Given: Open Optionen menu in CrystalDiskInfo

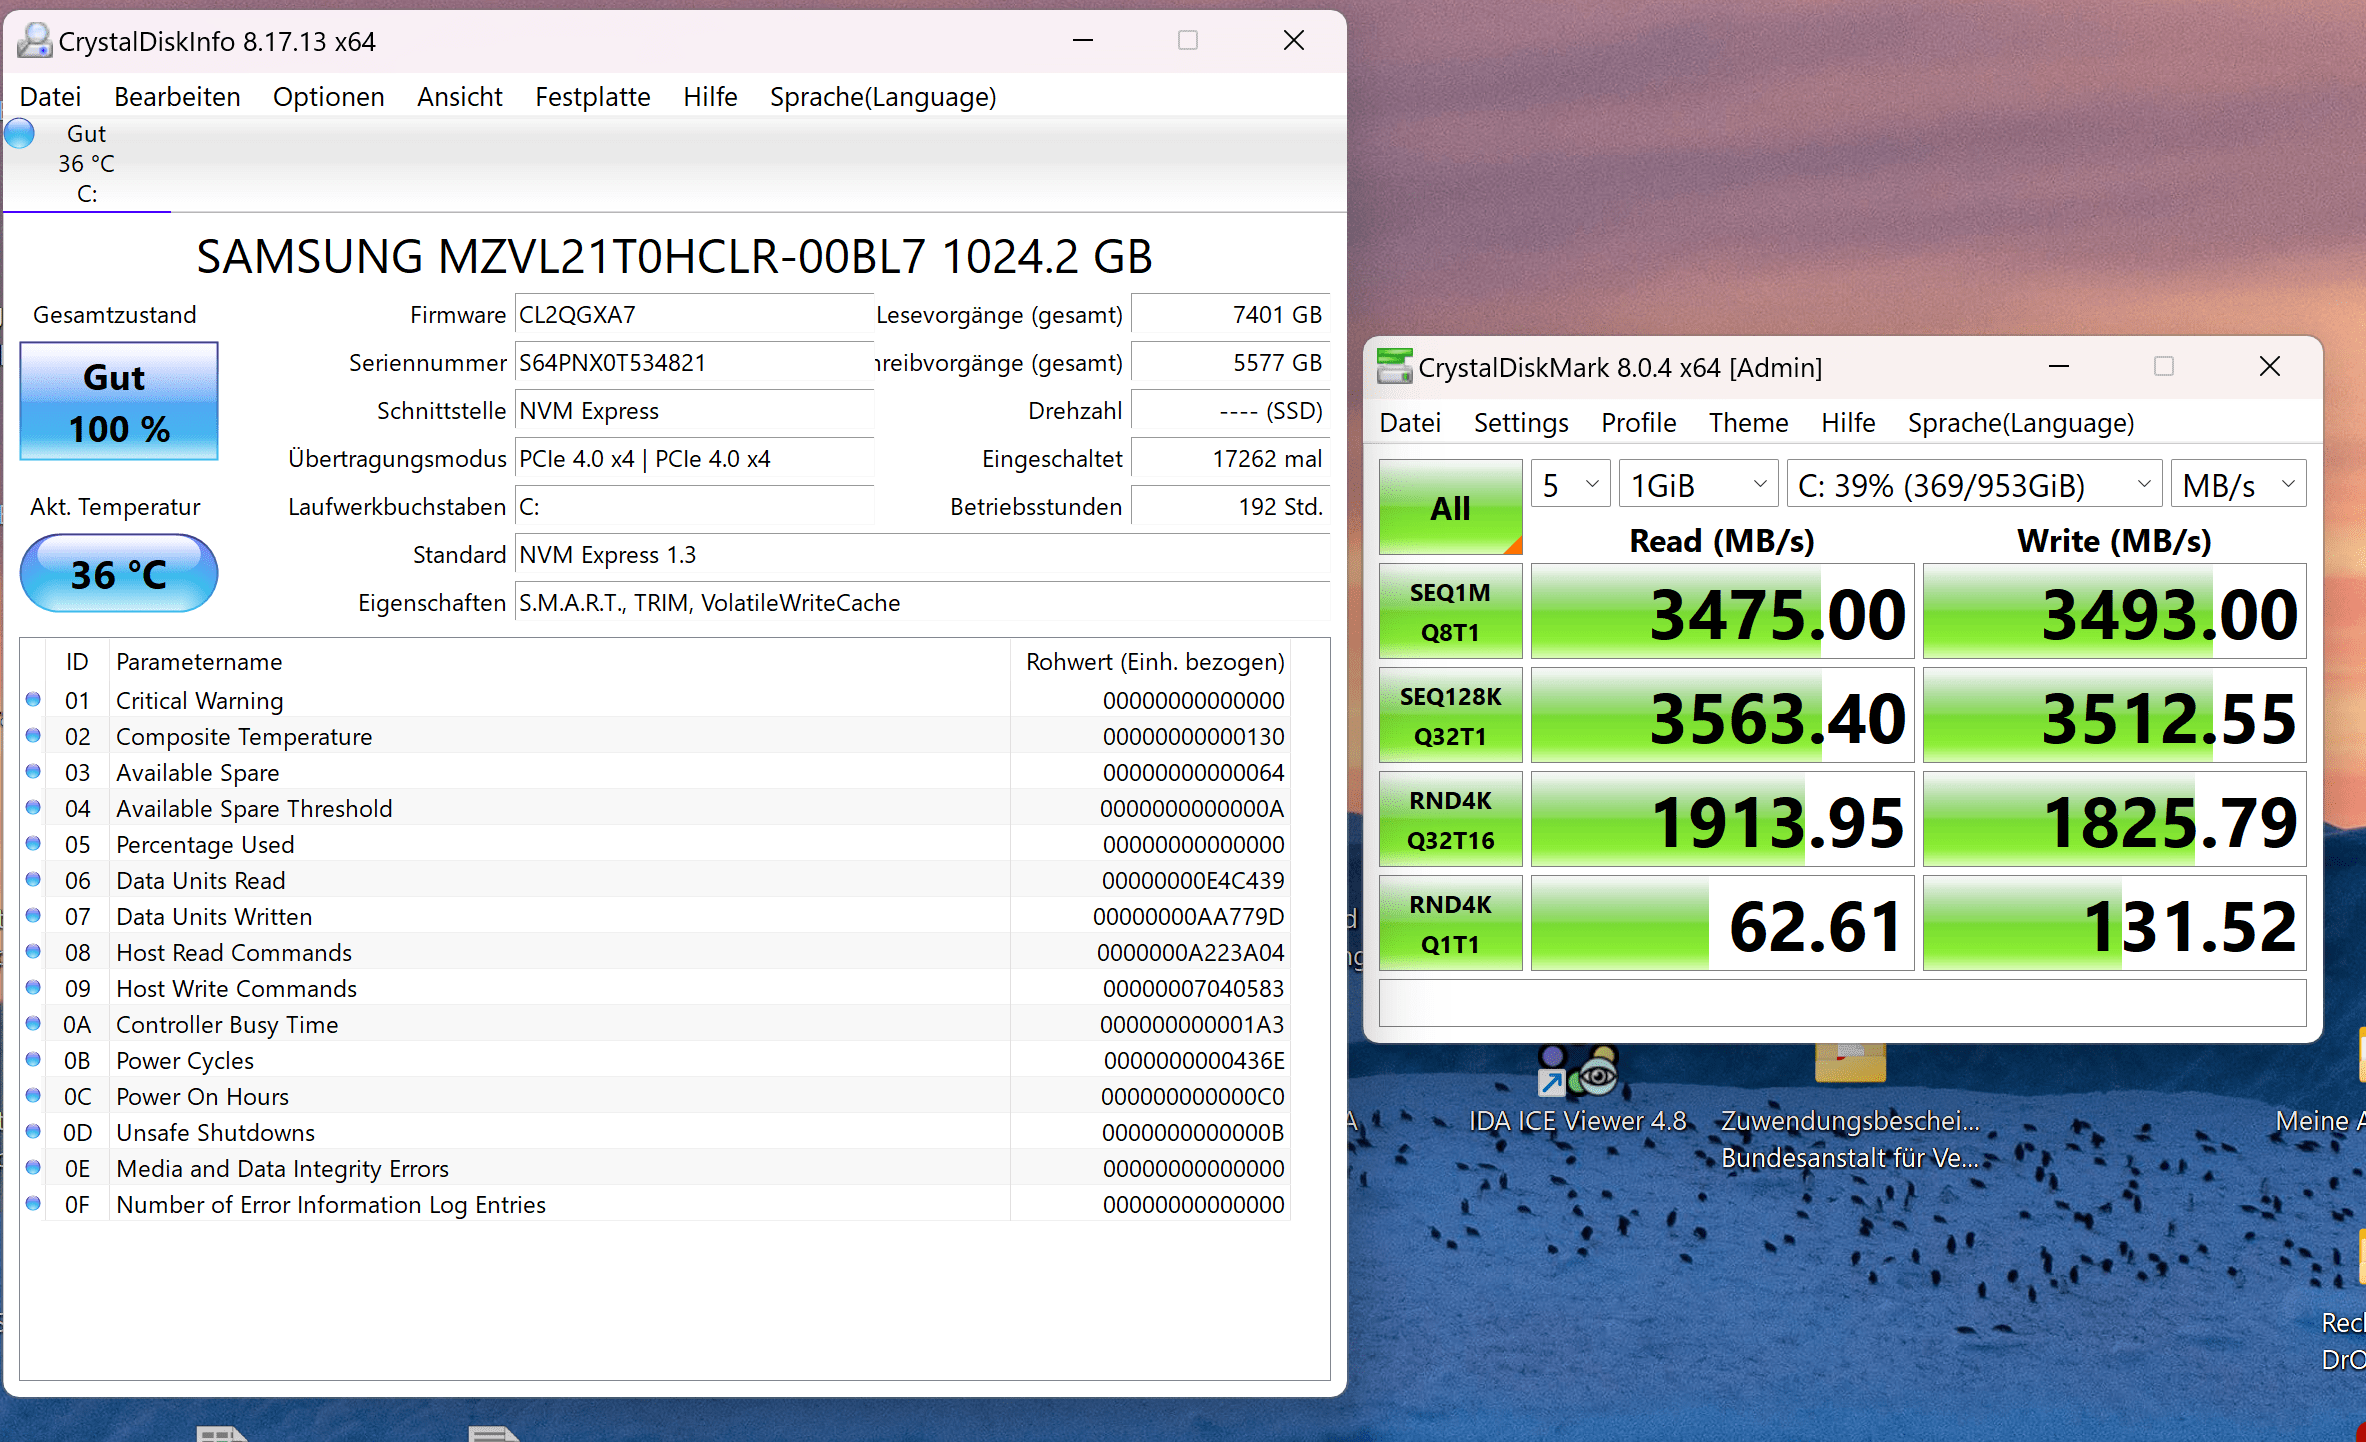Looking at the screenshot, I should (328, 97).
